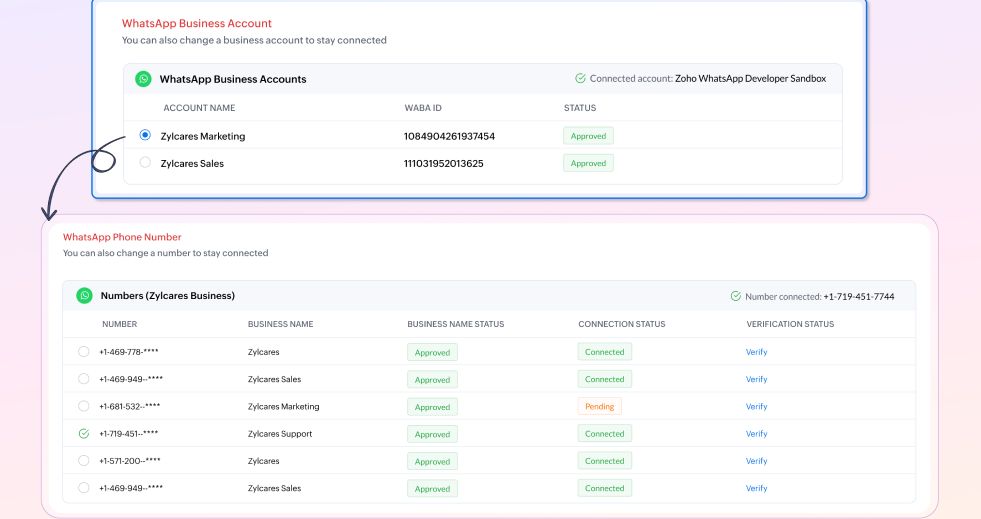Choose the +1-681-532 number radio button
The height and width of the screenshot is (519, 981).
tap(84, 406)
